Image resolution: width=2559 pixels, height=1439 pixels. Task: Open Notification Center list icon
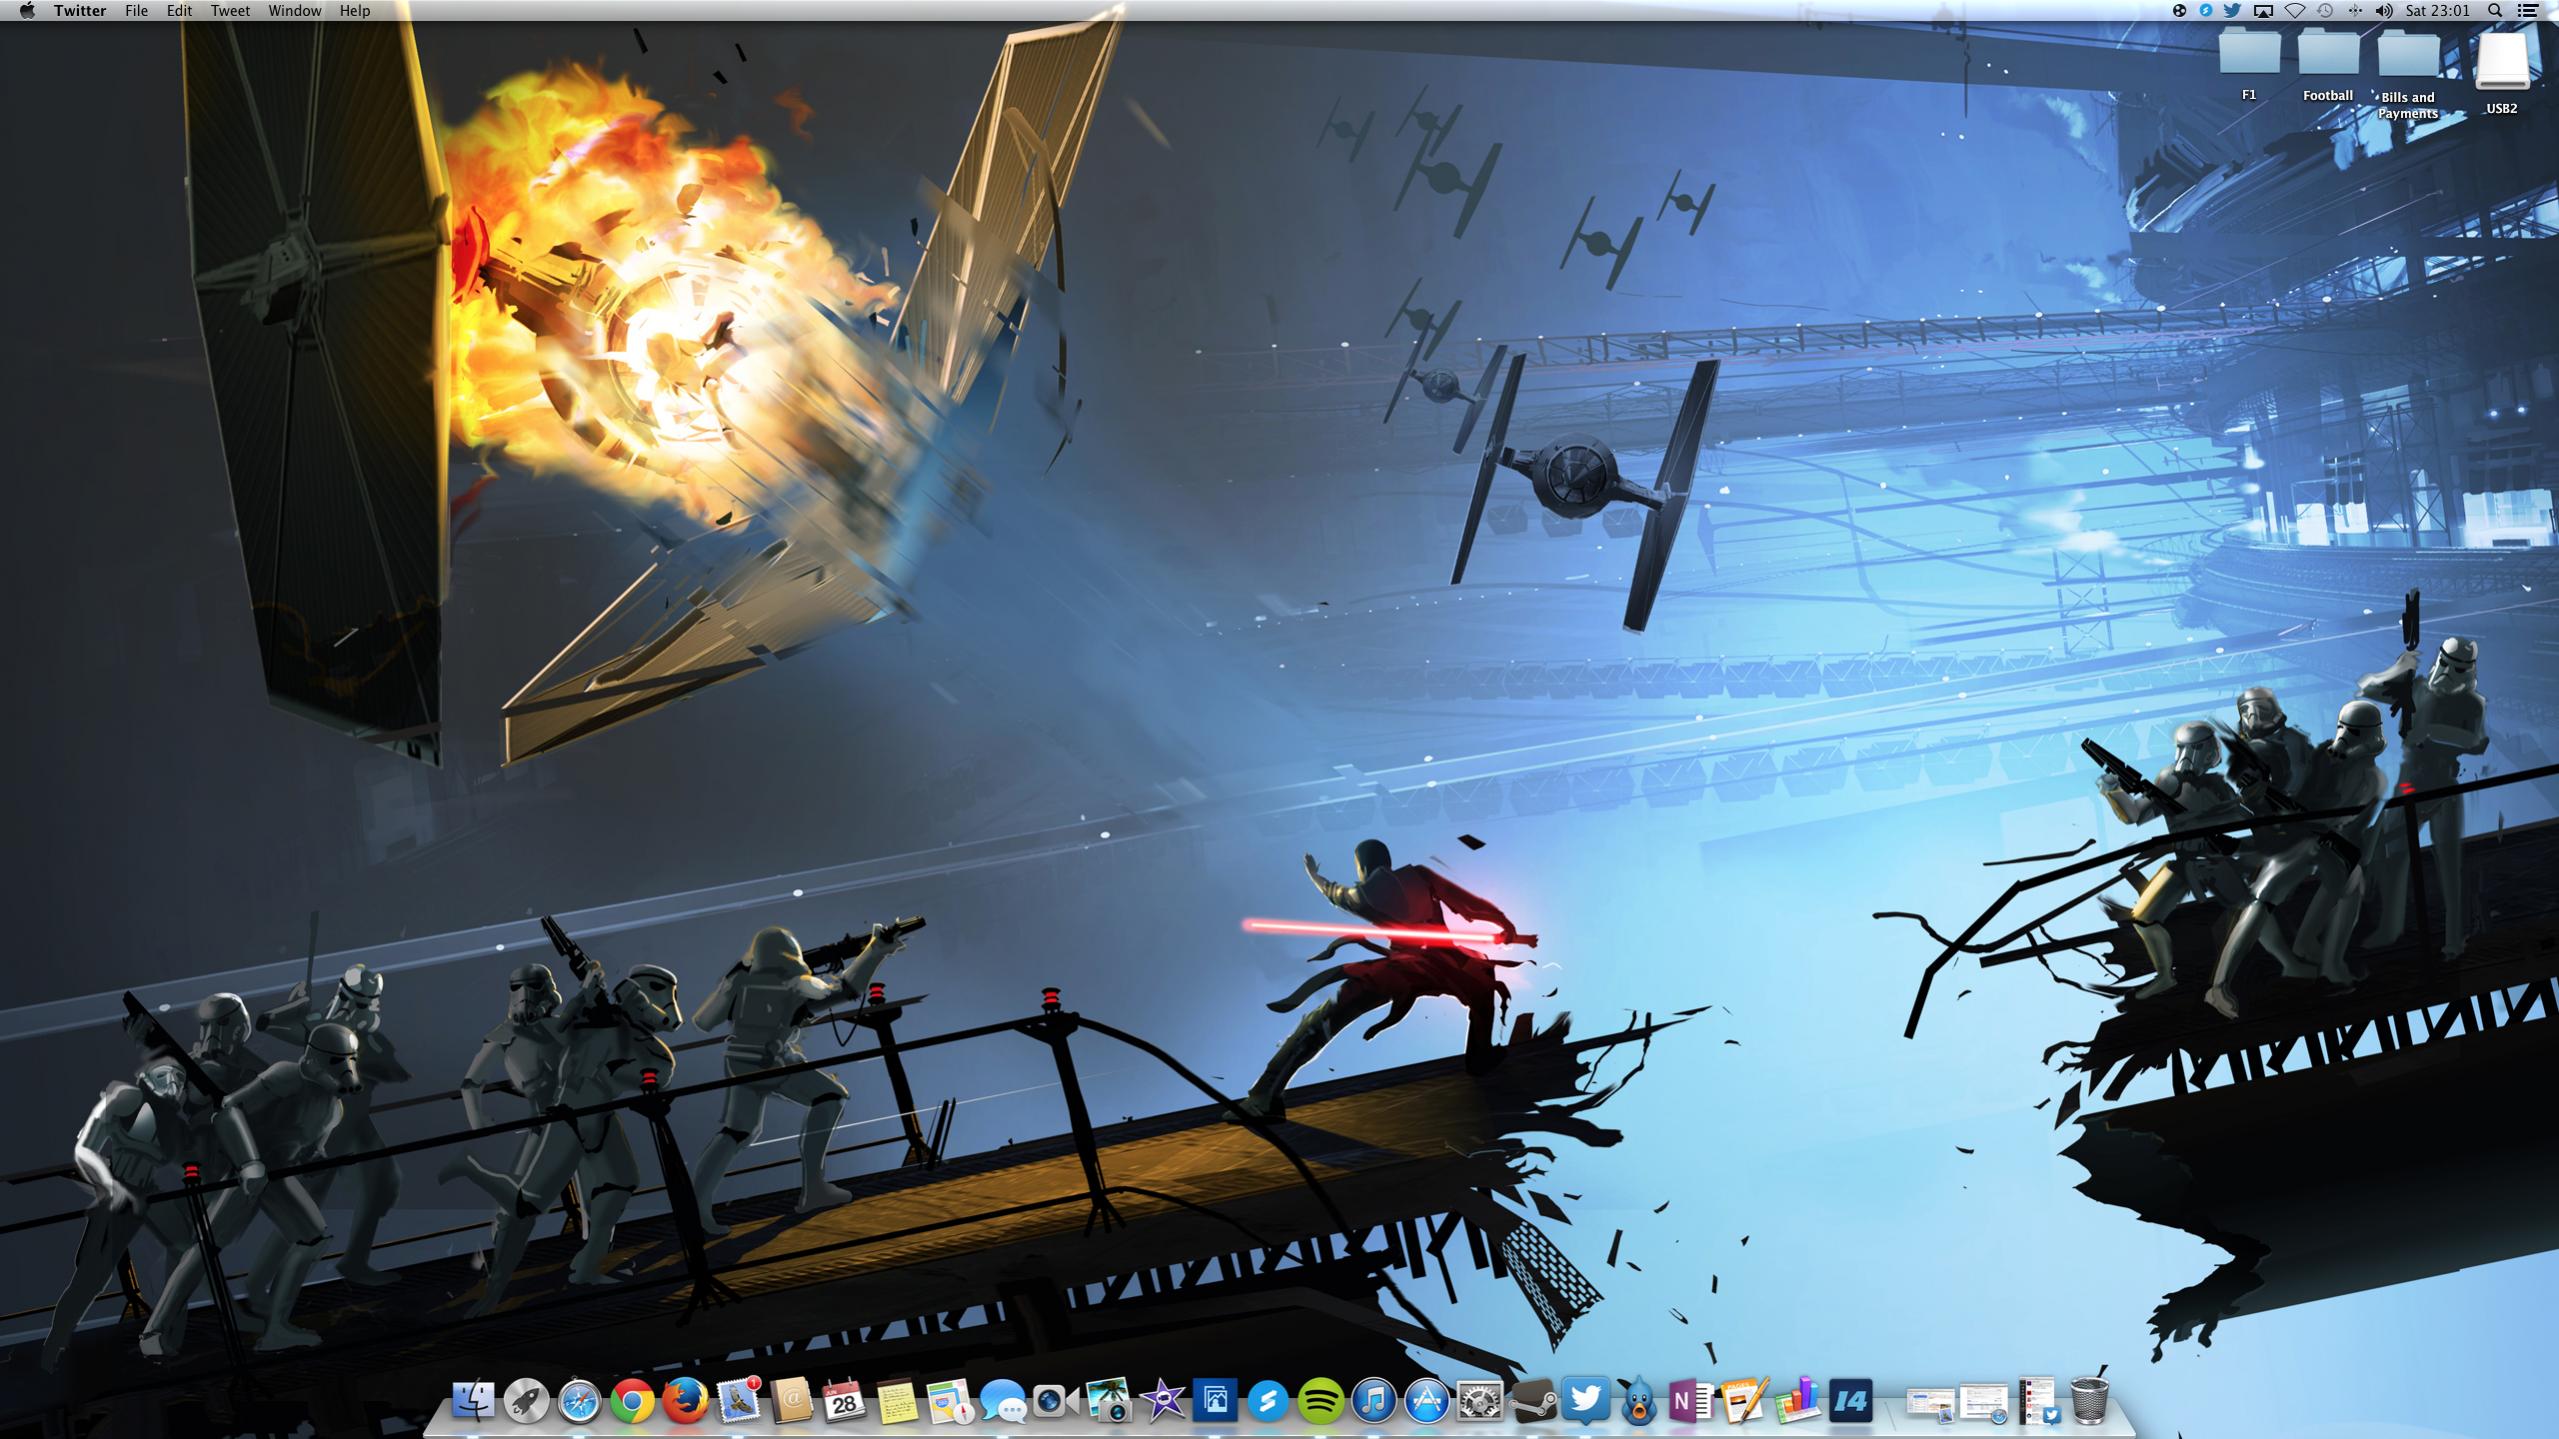(x=2528, y=10)
